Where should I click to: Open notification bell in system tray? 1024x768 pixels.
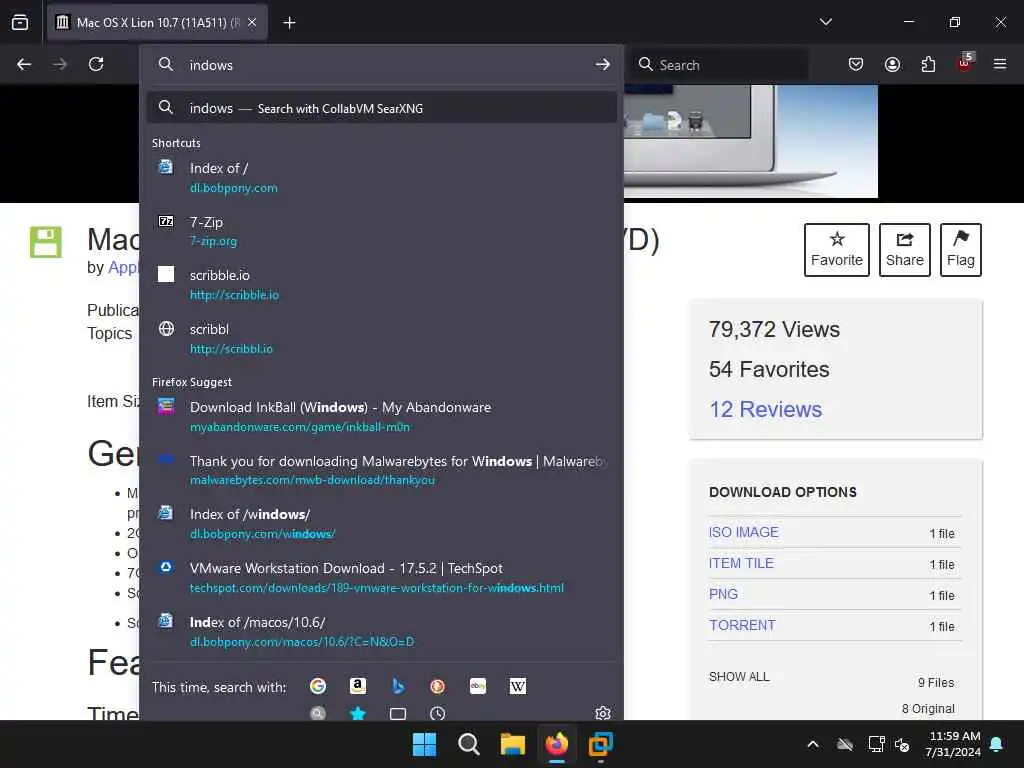pyautogui.click(x=997, y=744)
